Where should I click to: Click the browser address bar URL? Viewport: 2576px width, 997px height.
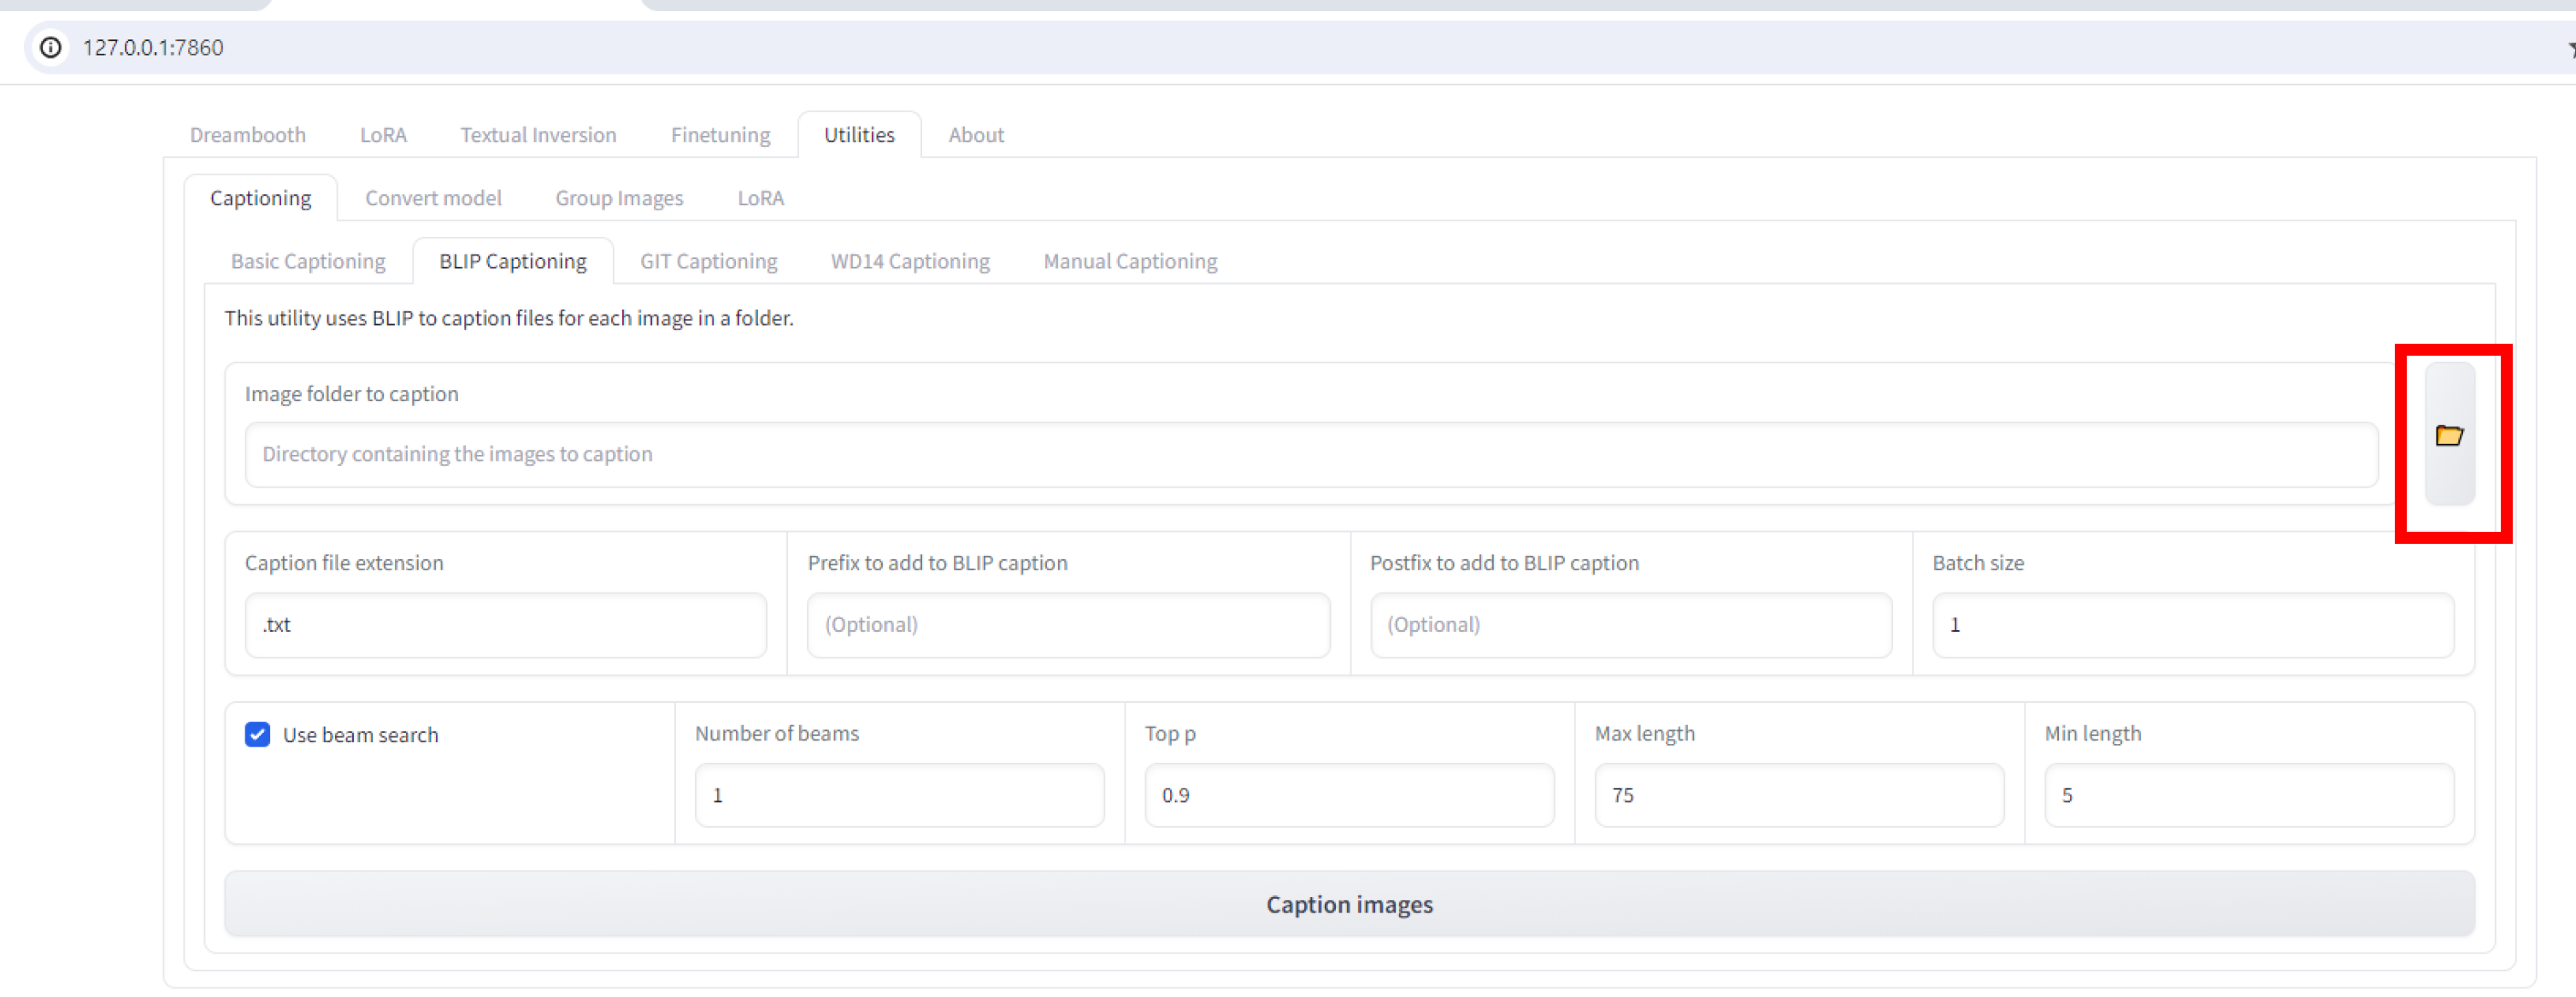pyautogui.click(x=153, y=47)
